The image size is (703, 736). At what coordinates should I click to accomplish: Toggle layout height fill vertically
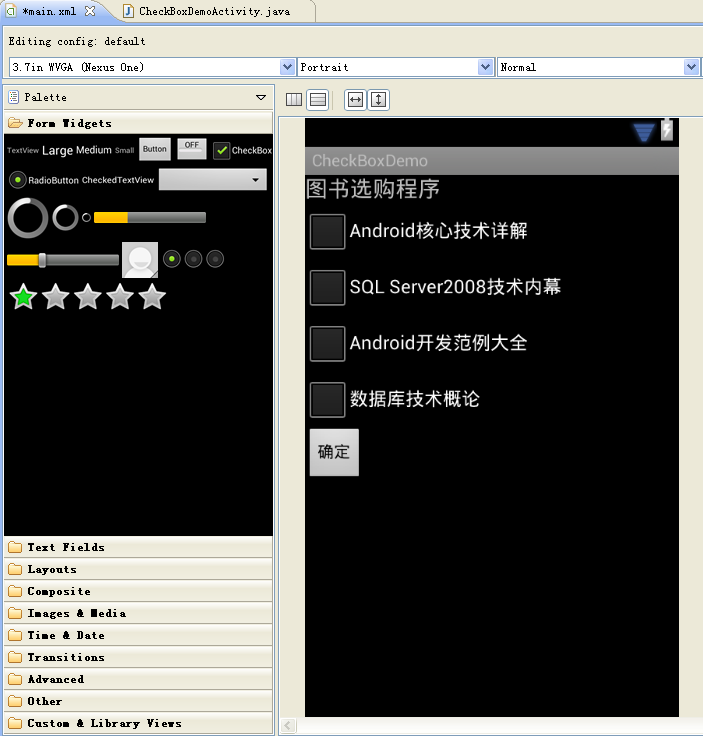[379, 100]
